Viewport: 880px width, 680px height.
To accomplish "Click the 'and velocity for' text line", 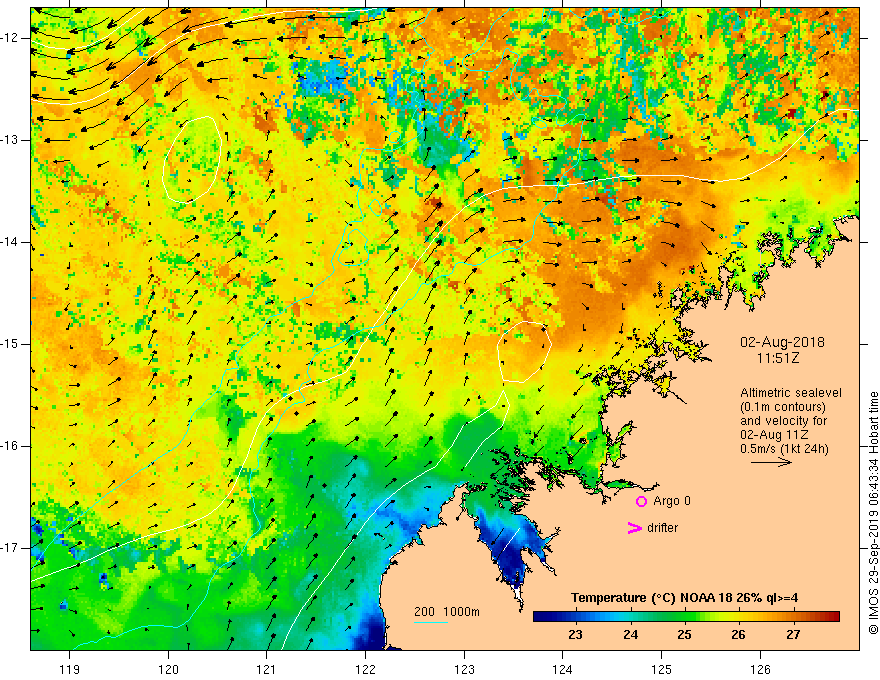I will [x=783, y=421].
